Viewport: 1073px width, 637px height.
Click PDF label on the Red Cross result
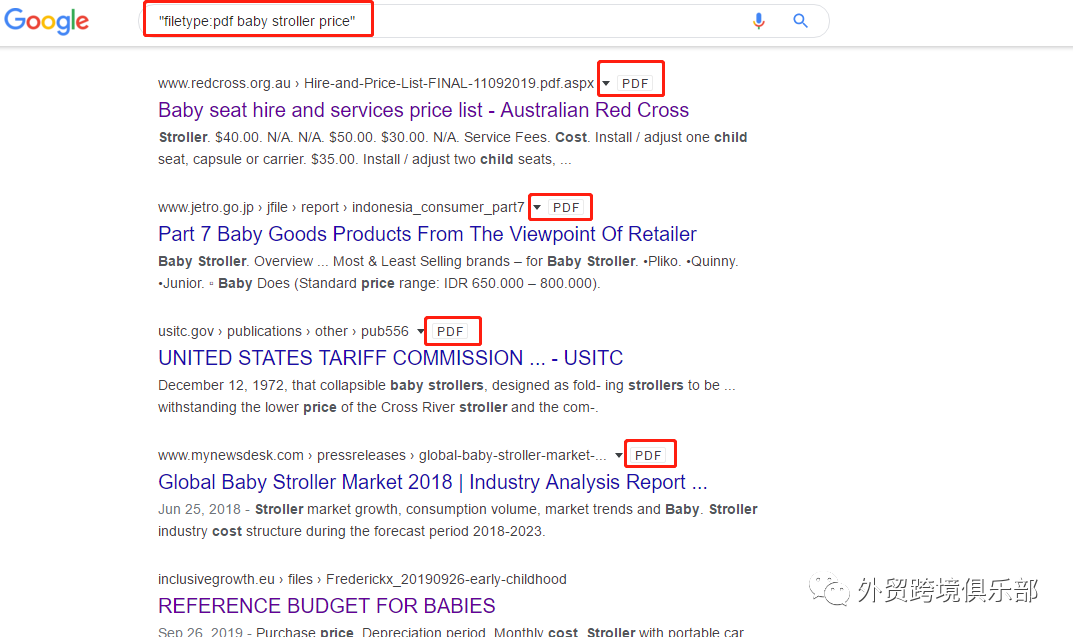pyautogui.click(x=635, y=83)
